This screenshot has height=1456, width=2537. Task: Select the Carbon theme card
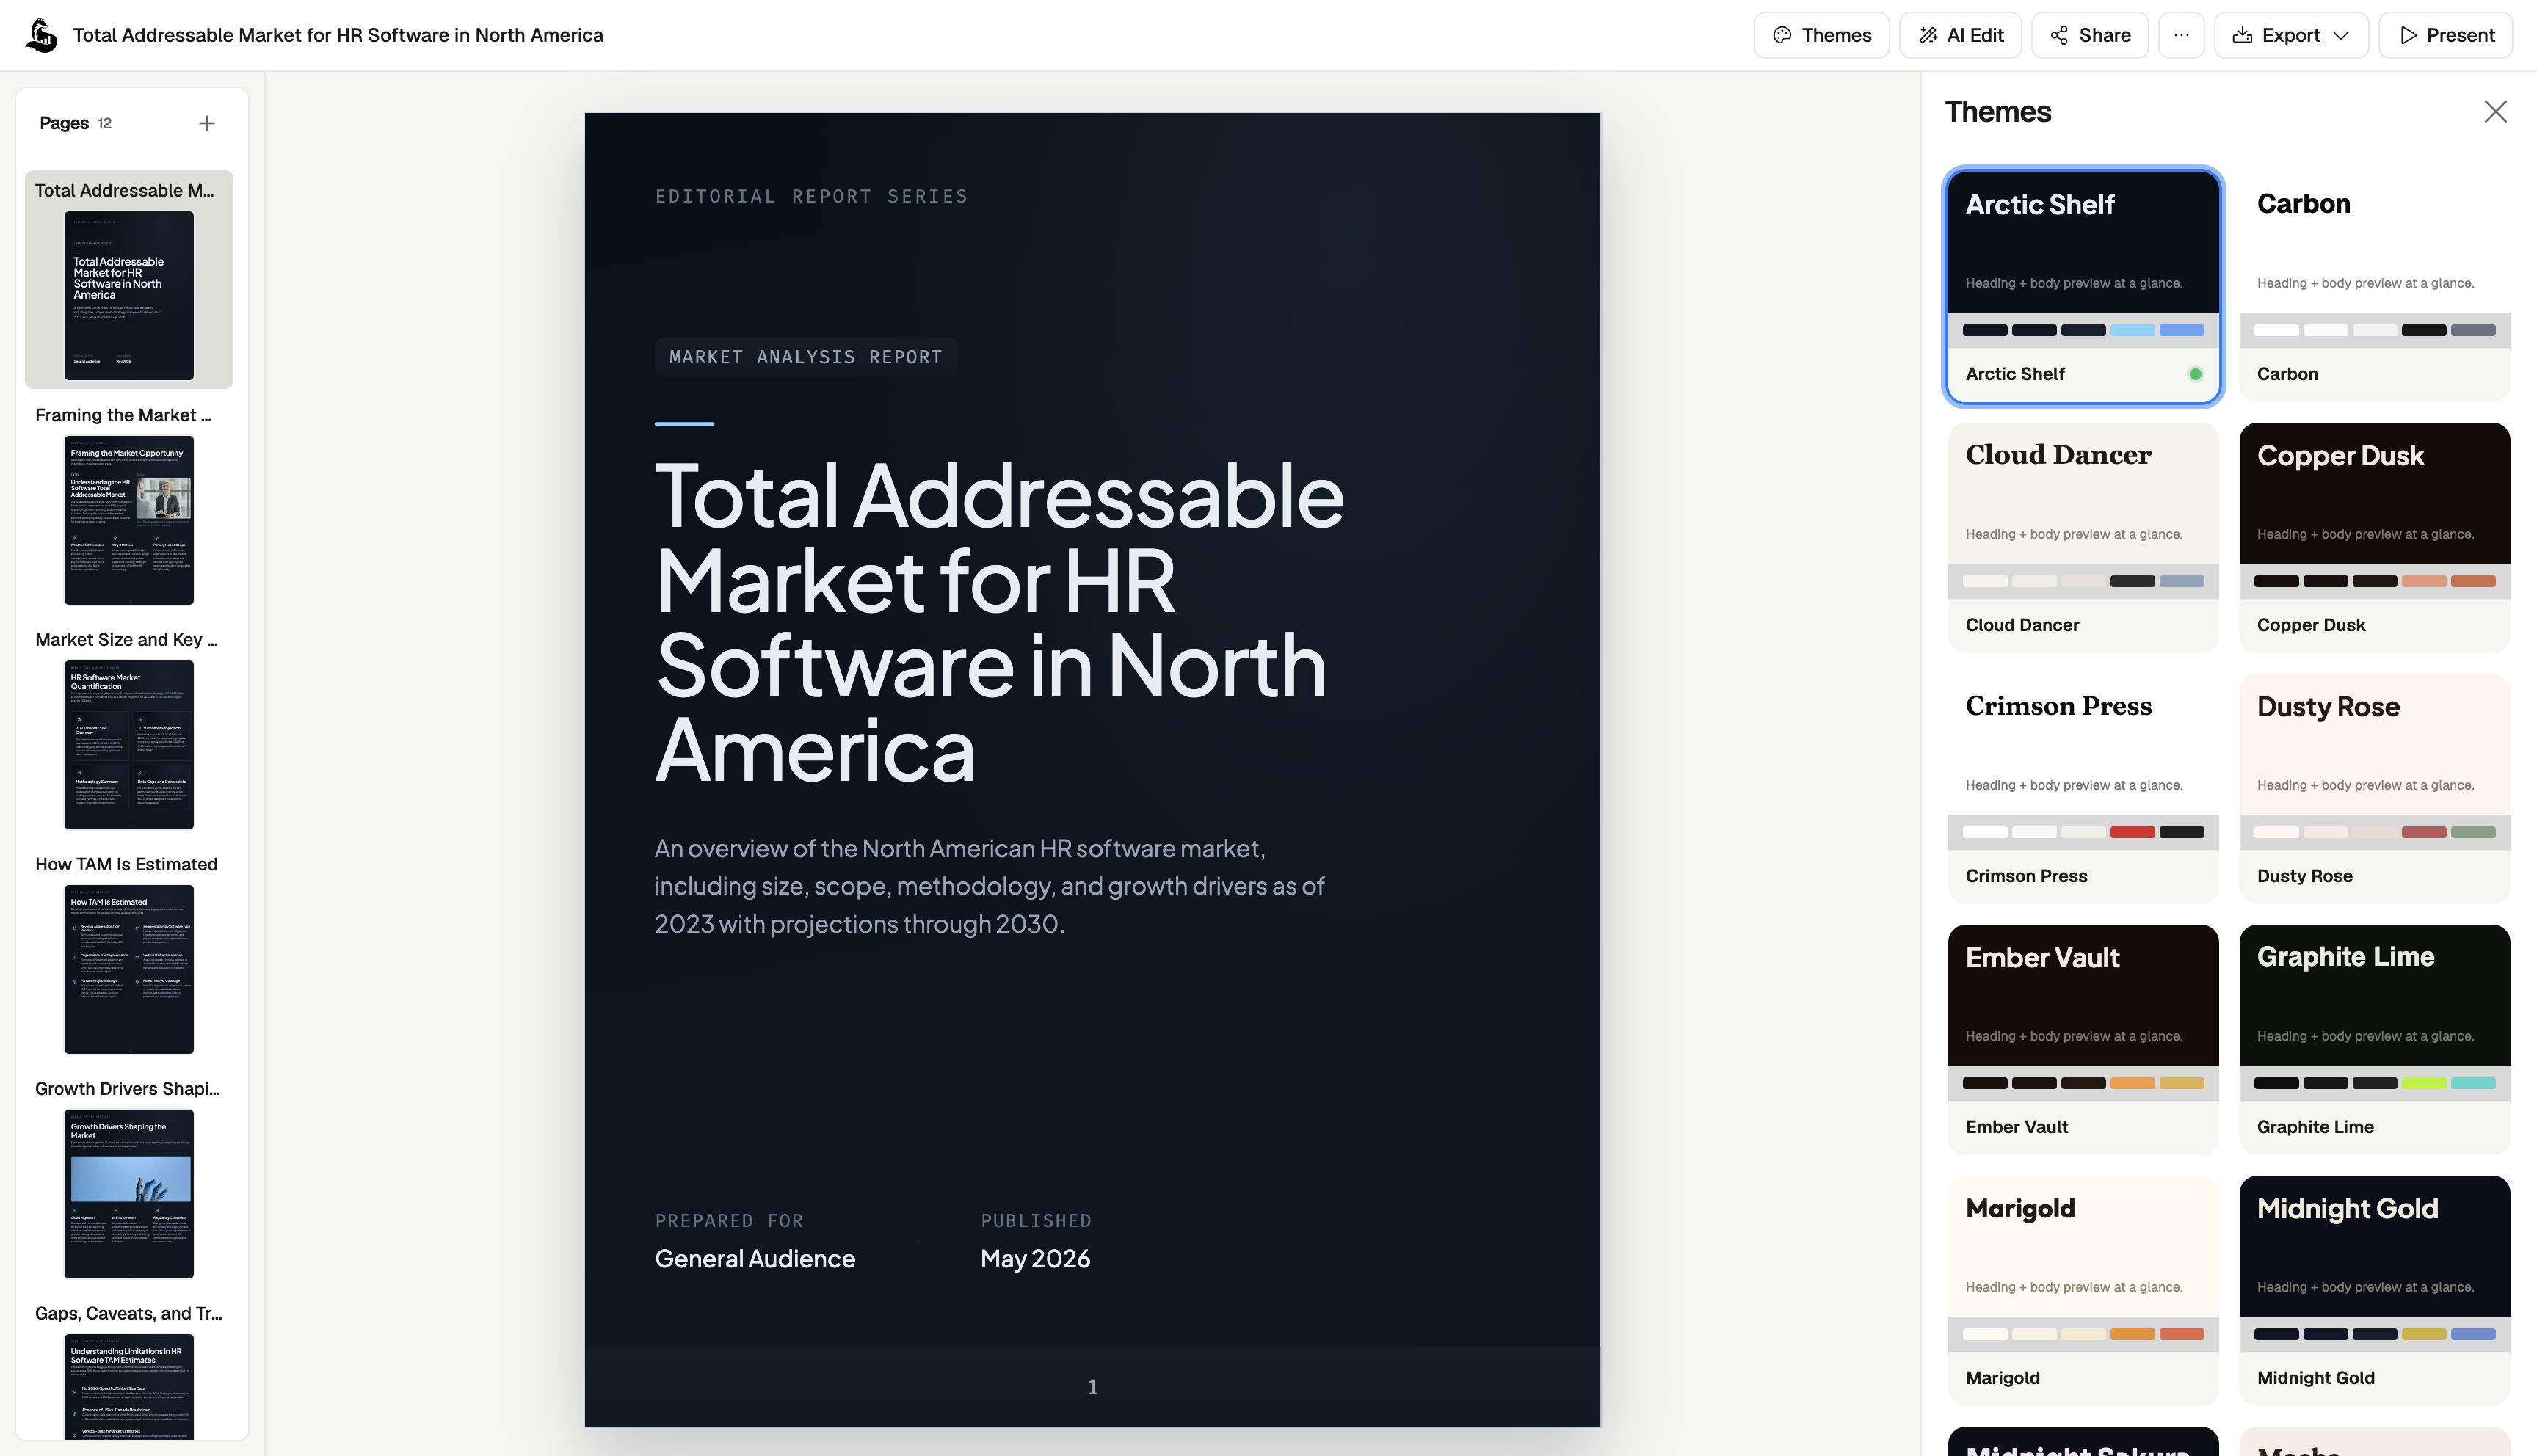[x=2374, y=286]
